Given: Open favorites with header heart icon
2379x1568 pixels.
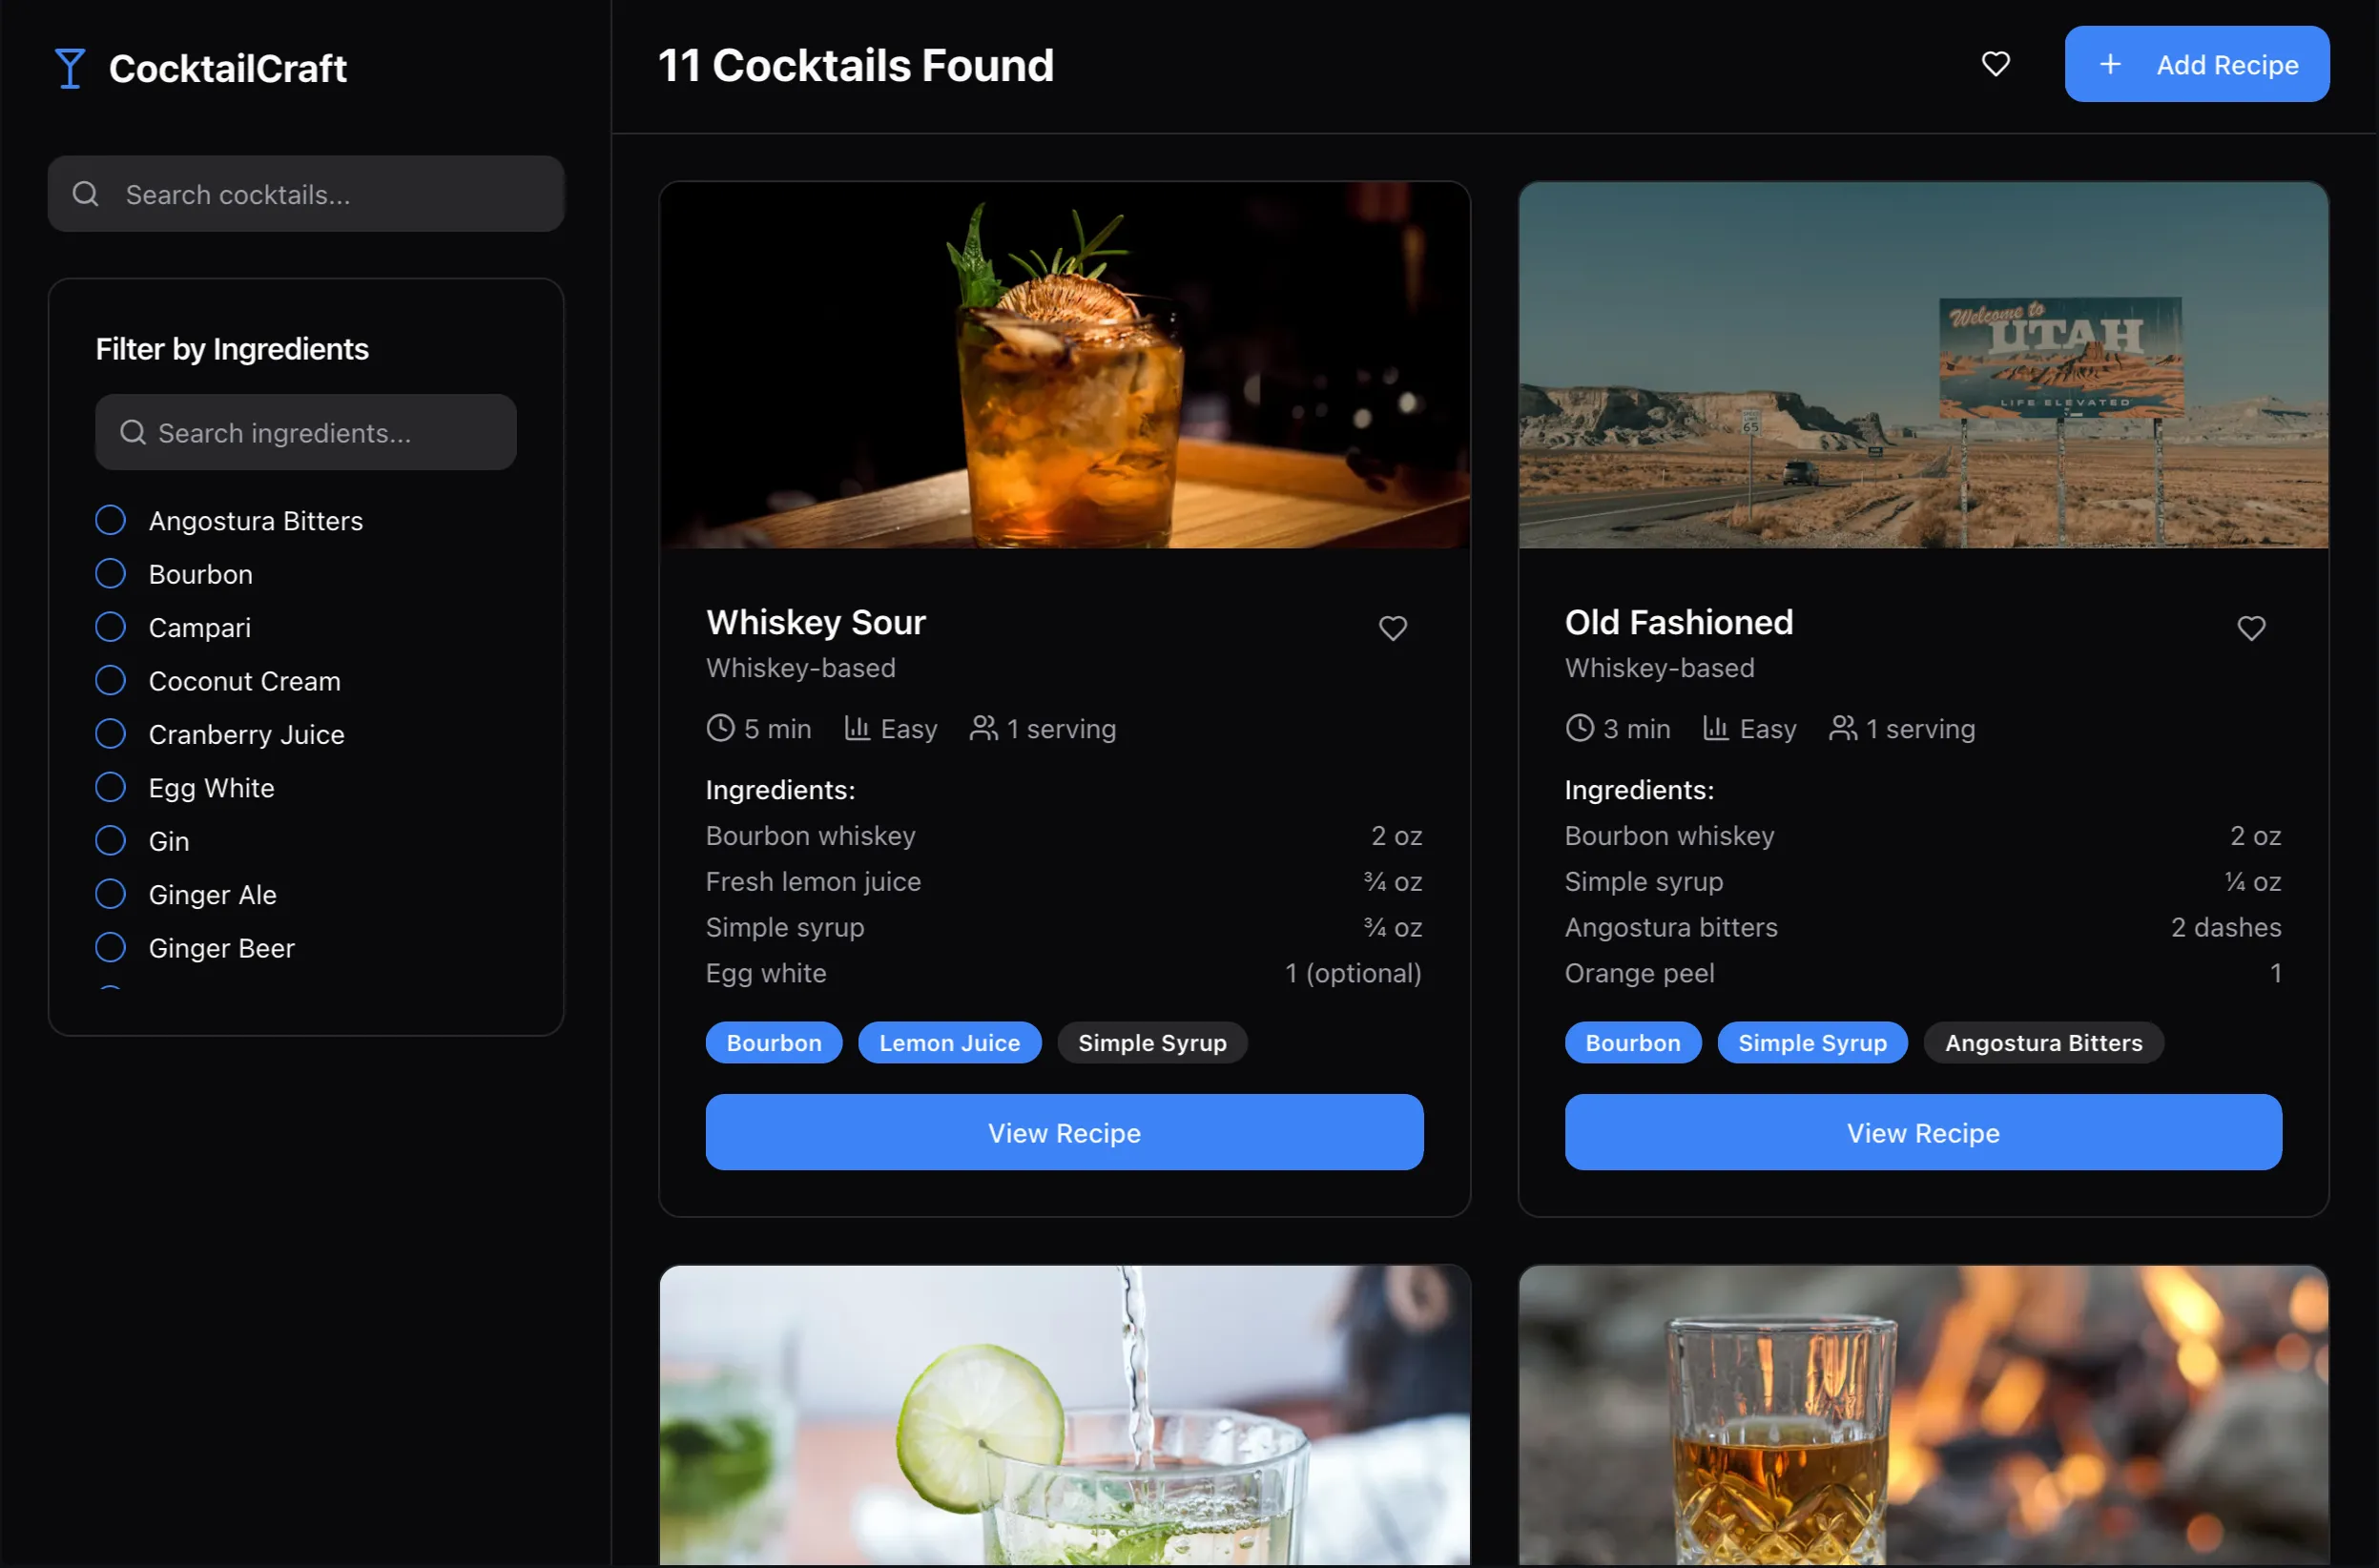Looking at the screenshot, I should (1995, 64).
